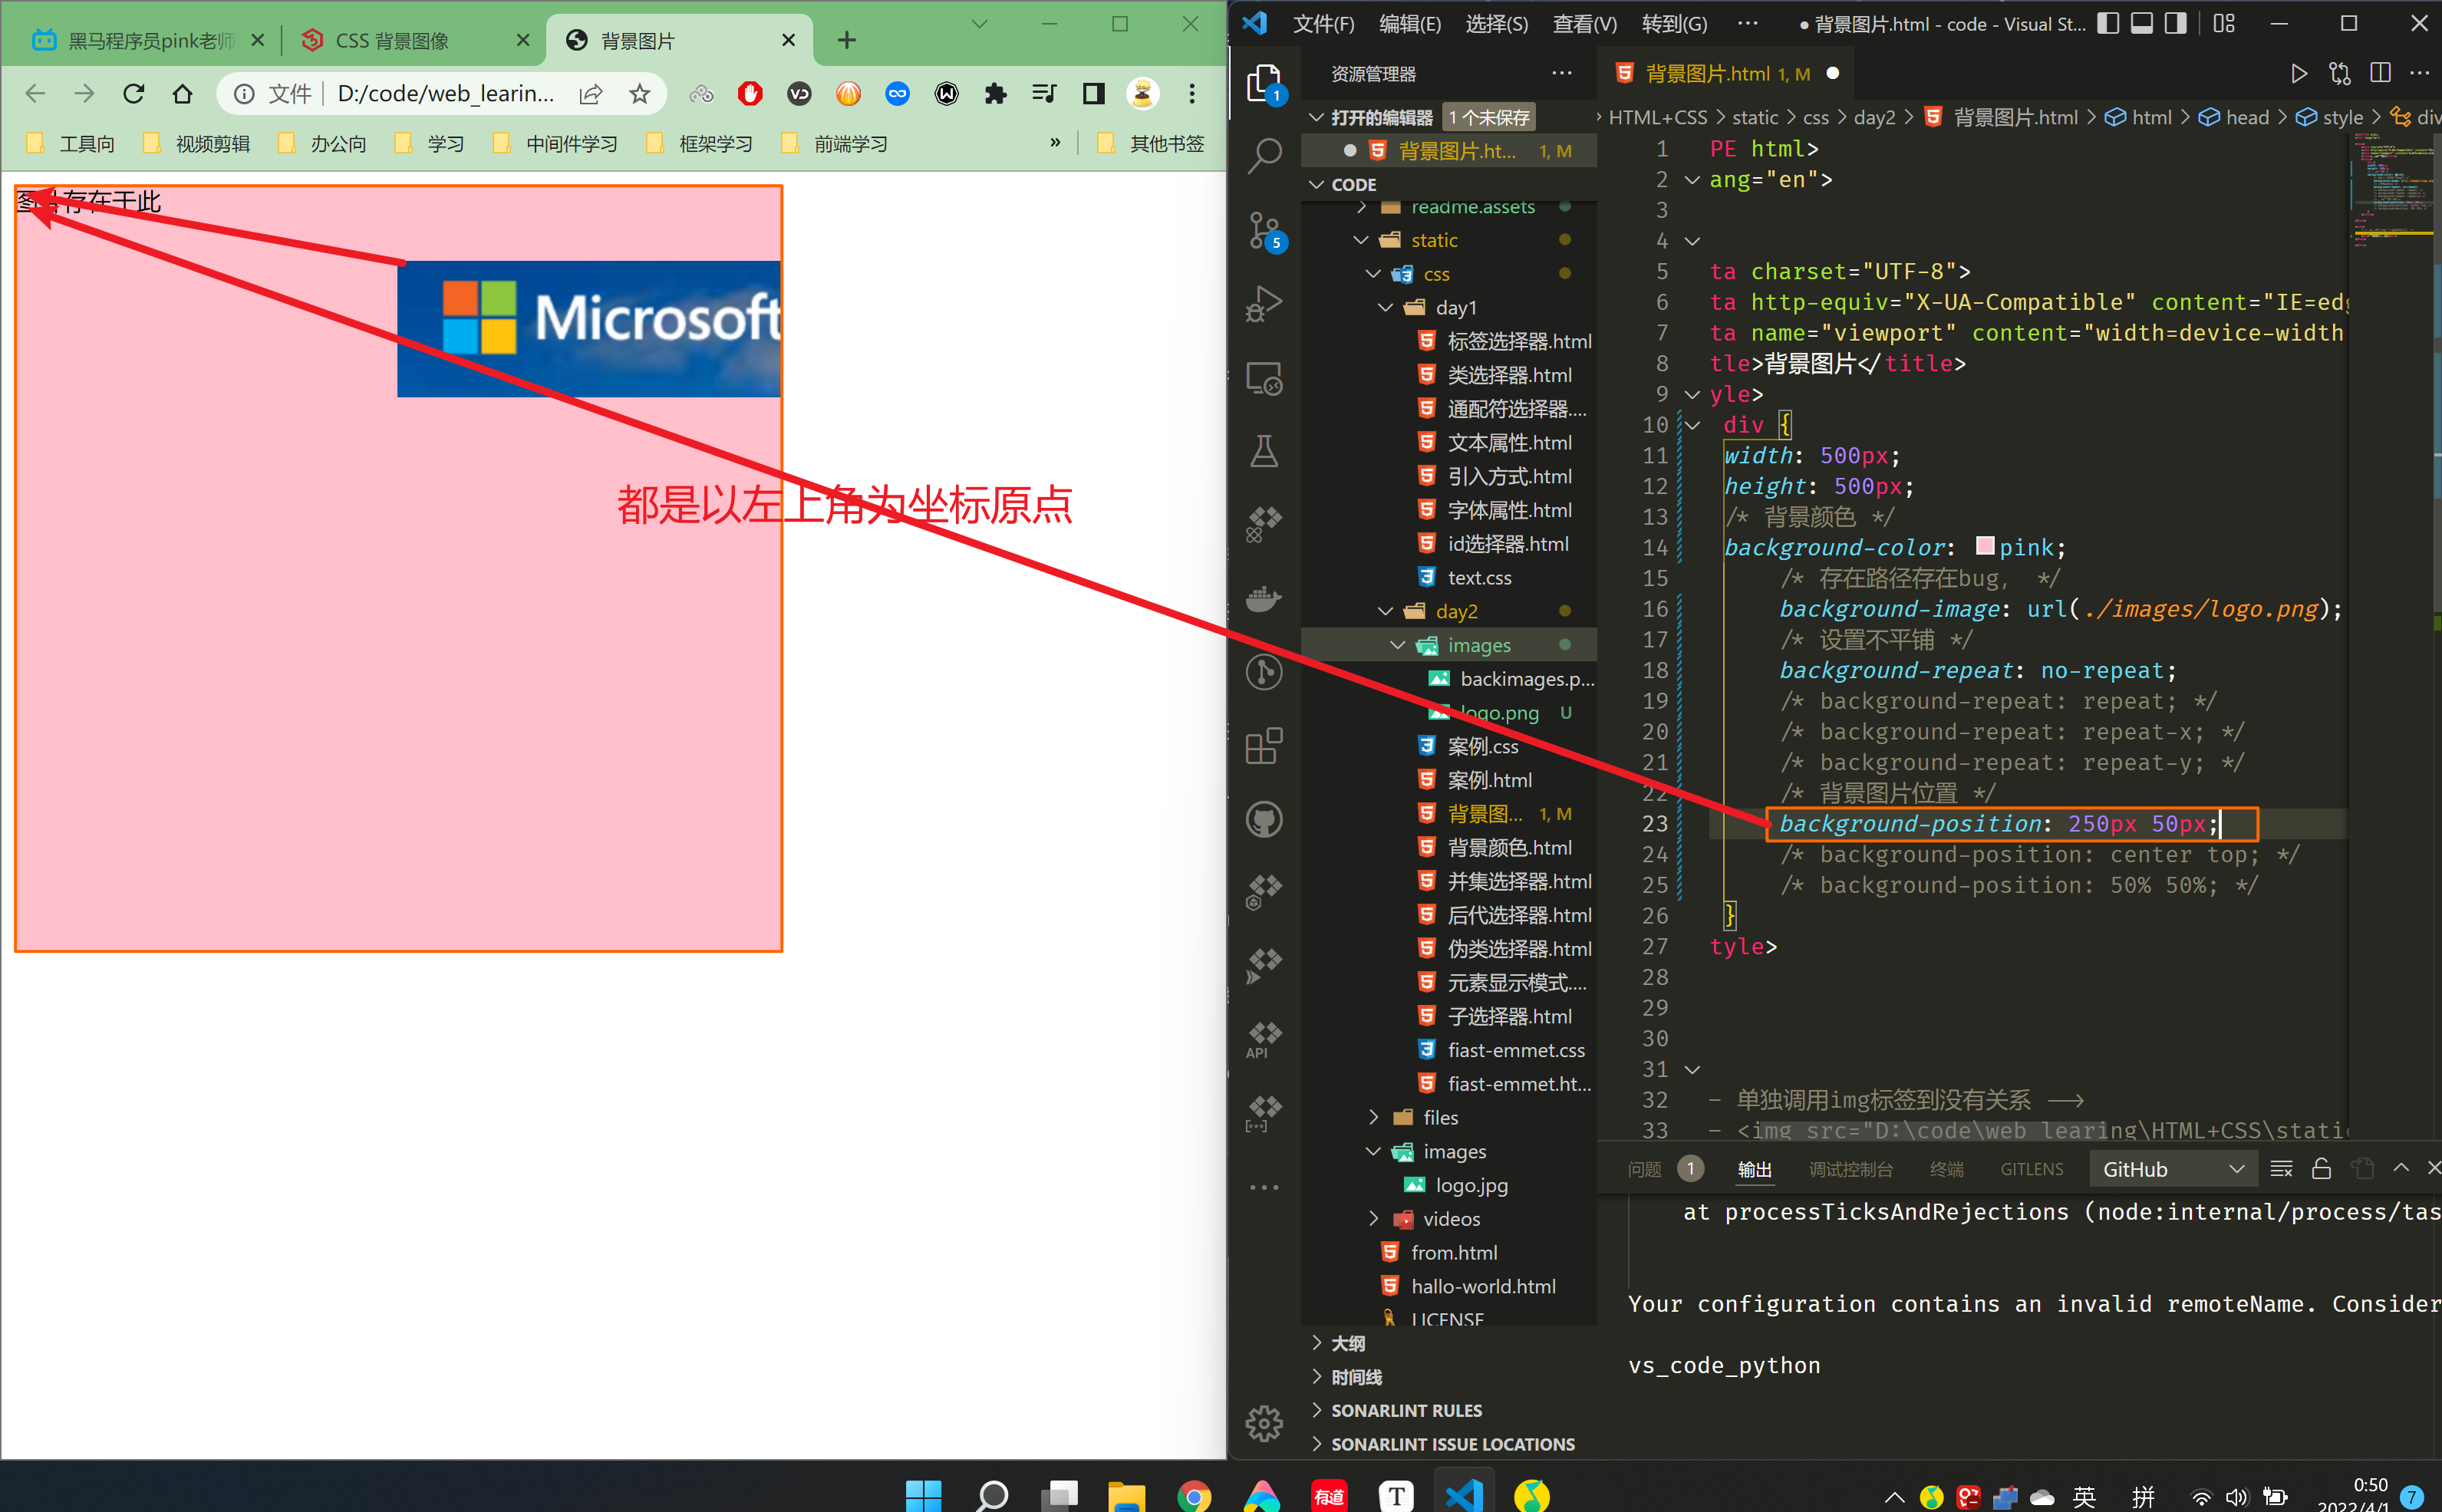Open 案例.html in the explorer
The width and height of the screenshot is (2442, 1512).
pyautogui.click(x=1489, y=780)
